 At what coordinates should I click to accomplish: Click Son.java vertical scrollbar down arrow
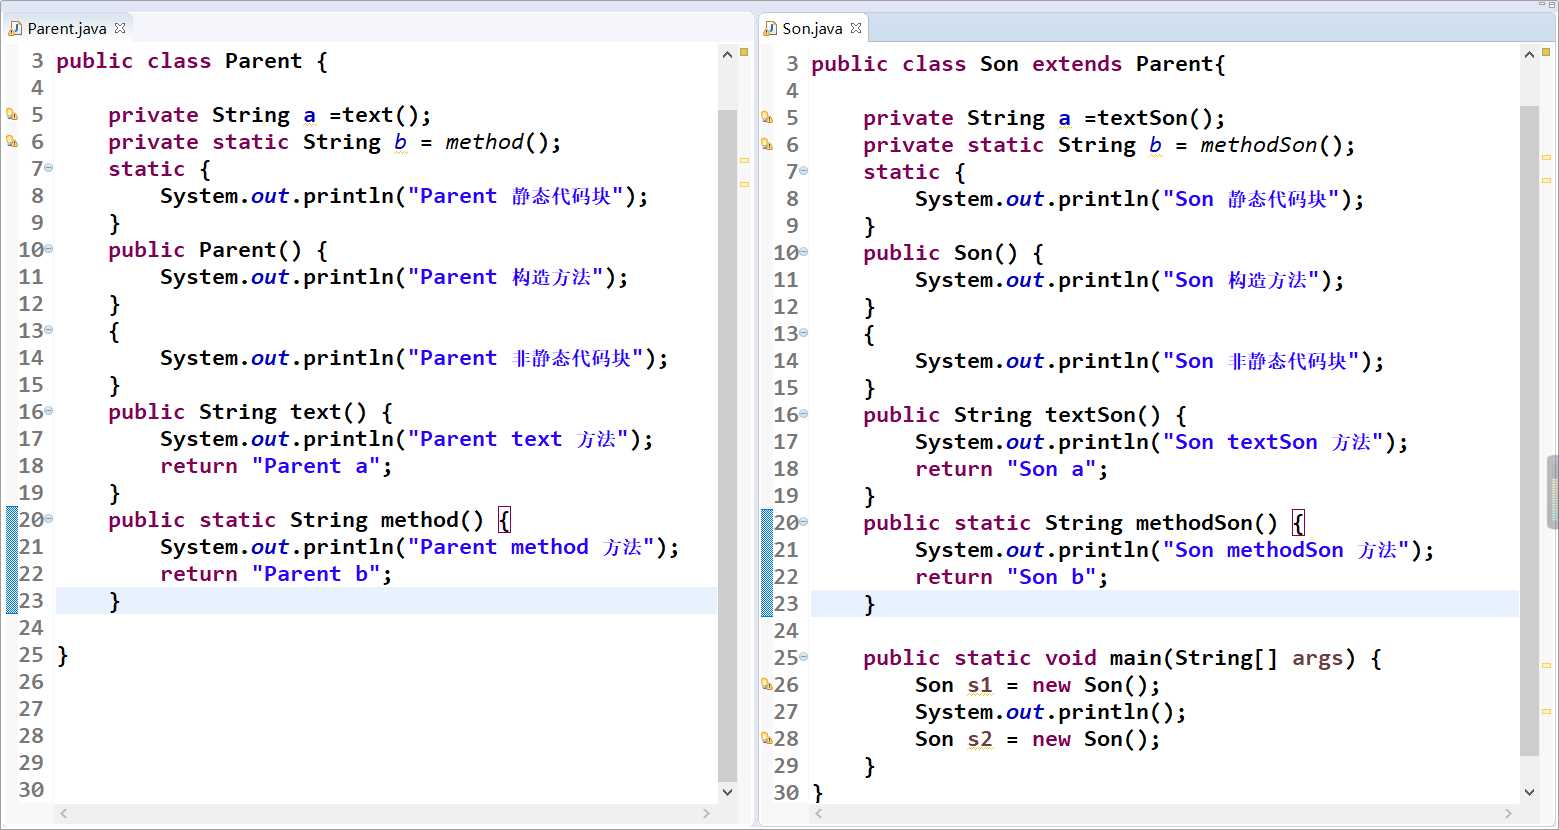pos(1529,791)
